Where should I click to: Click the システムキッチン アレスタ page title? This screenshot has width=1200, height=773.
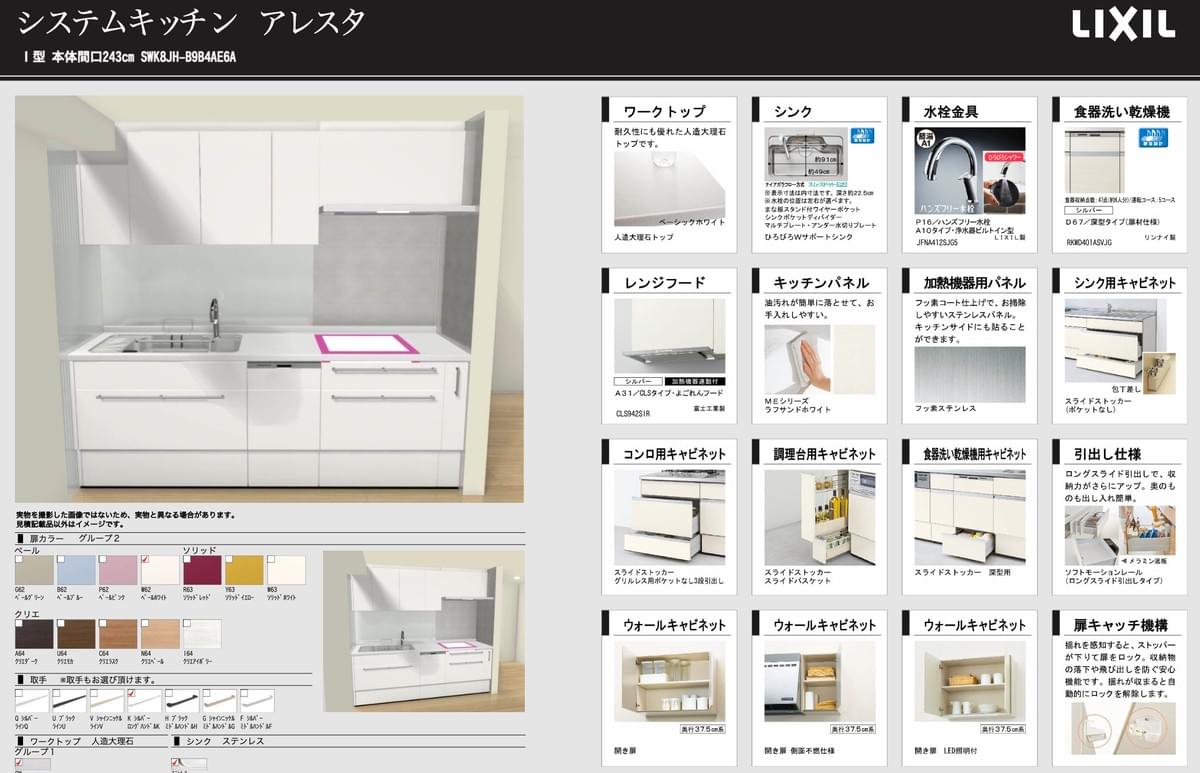point(191,21)
